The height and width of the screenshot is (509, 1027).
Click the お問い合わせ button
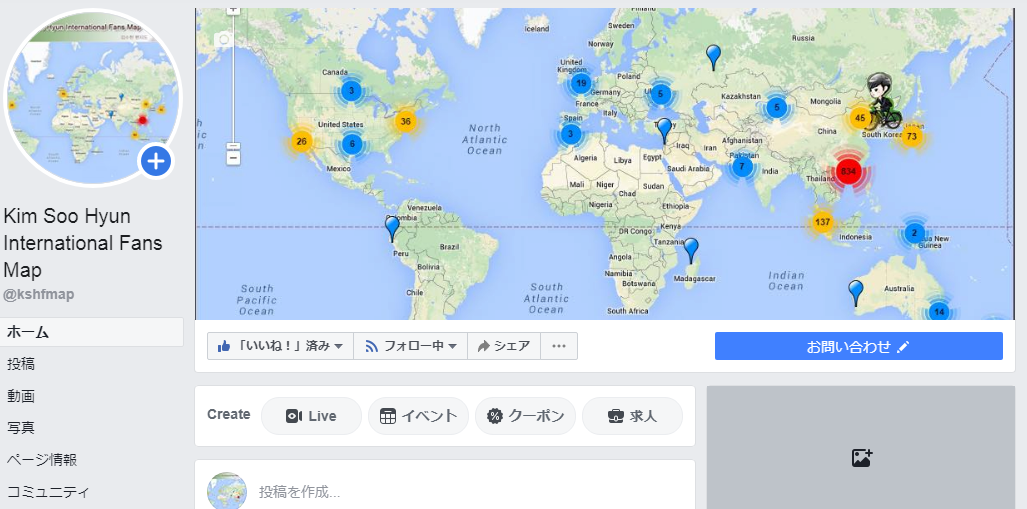click(859, 346)
